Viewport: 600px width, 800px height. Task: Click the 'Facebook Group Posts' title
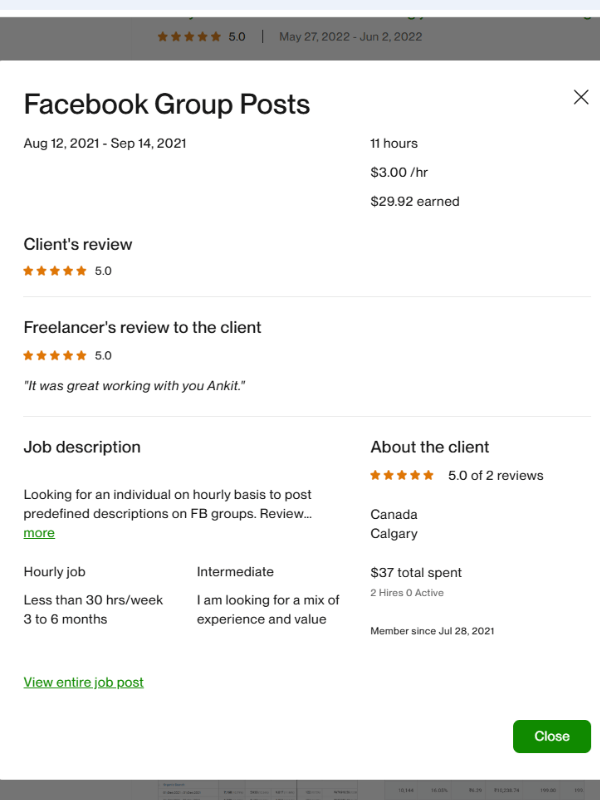point(167,104)
